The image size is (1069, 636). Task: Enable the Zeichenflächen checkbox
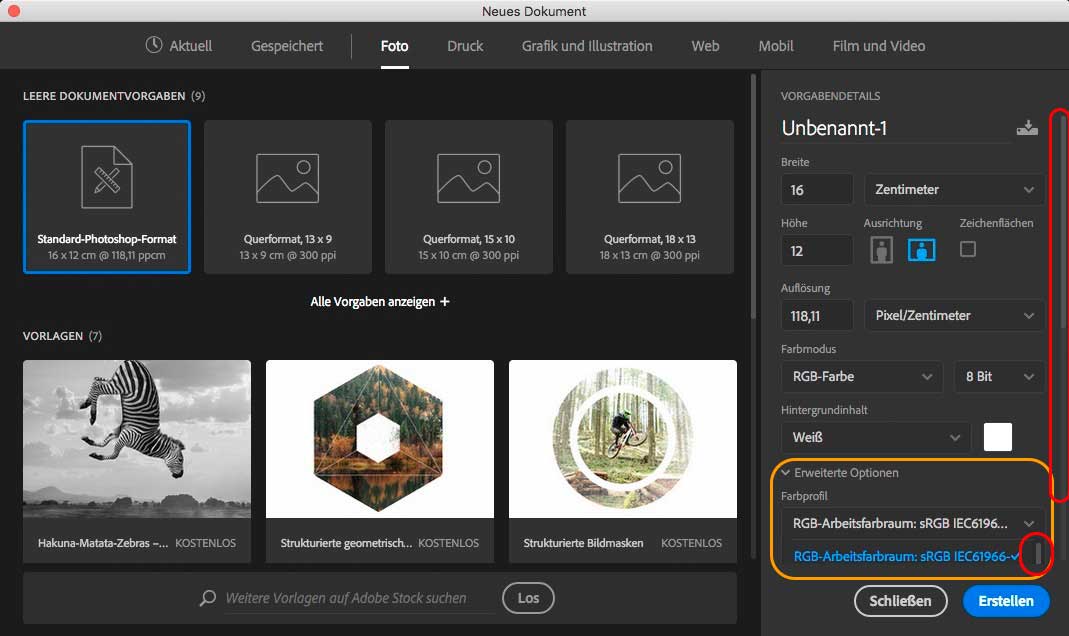pyautogui.click(x=967, y=249)
